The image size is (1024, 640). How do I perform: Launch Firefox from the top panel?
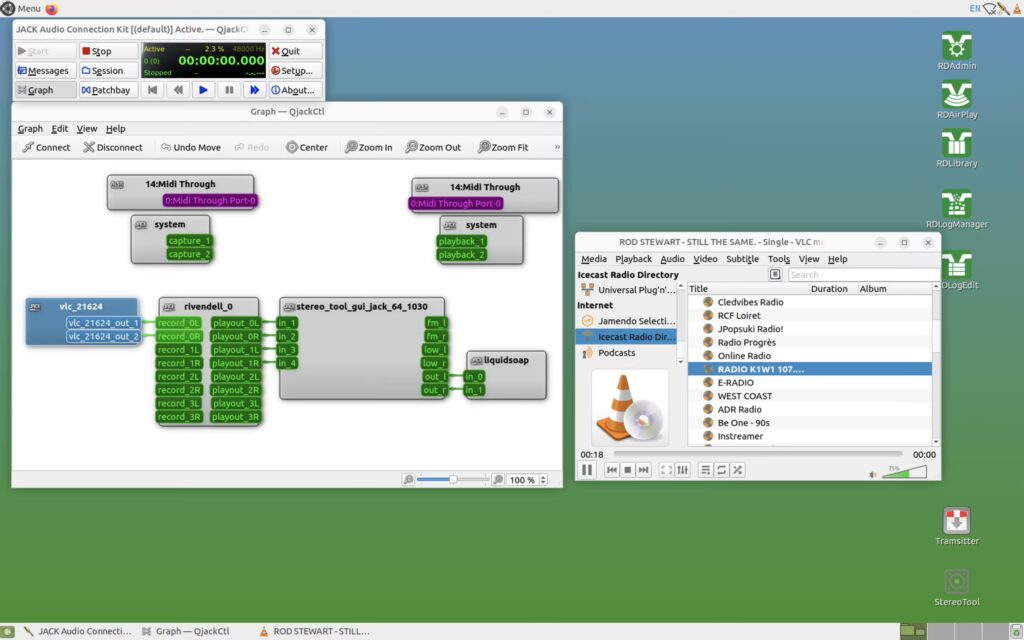click(x=52, y=8)
